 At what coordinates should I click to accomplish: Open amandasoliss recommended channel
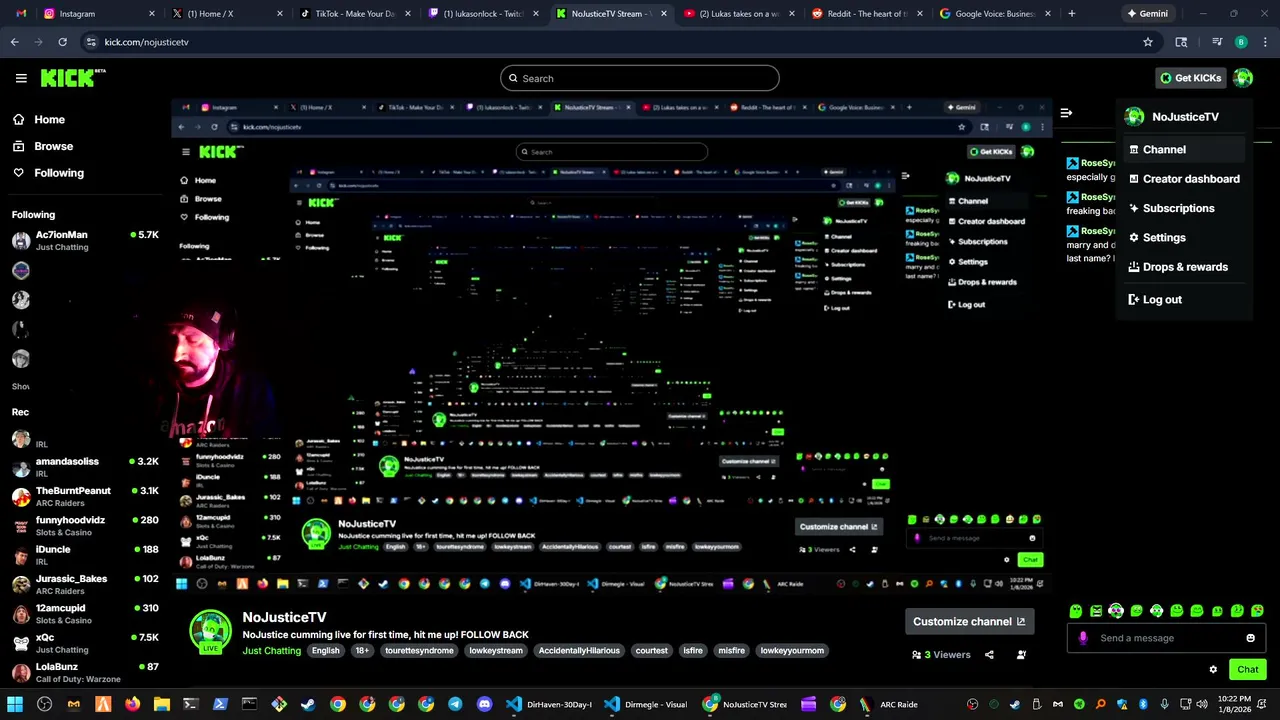84,467
